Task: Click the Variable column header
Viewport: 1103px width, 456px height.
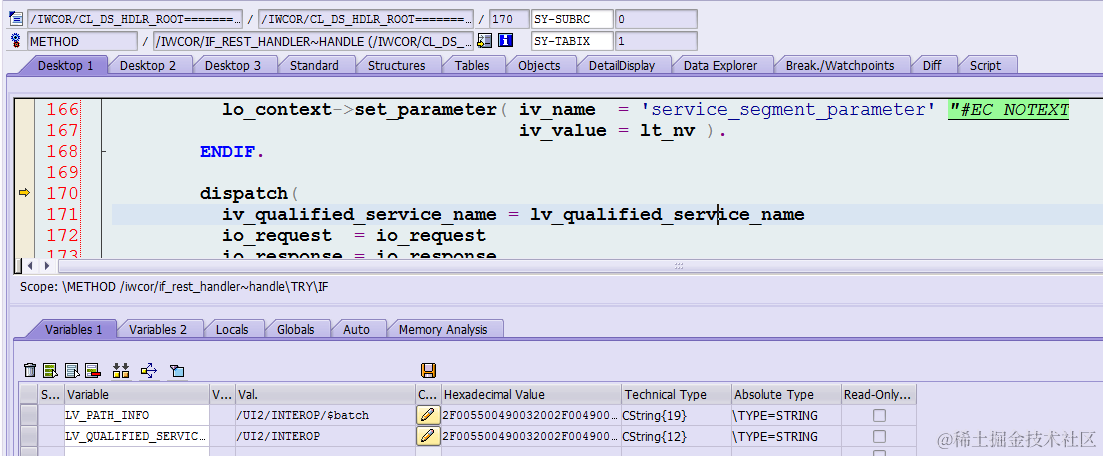Action: coord(137,395)
